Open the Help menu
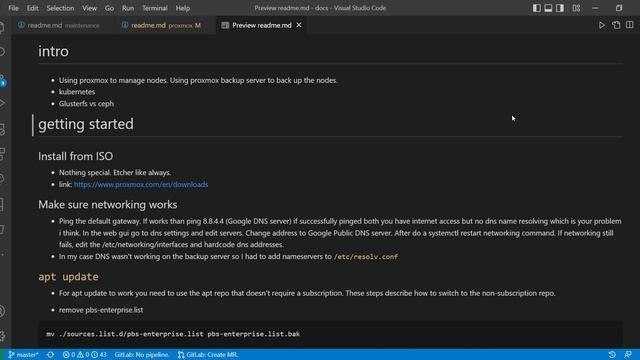This screenshot has width=640, height=360. (x=182, y=8)
